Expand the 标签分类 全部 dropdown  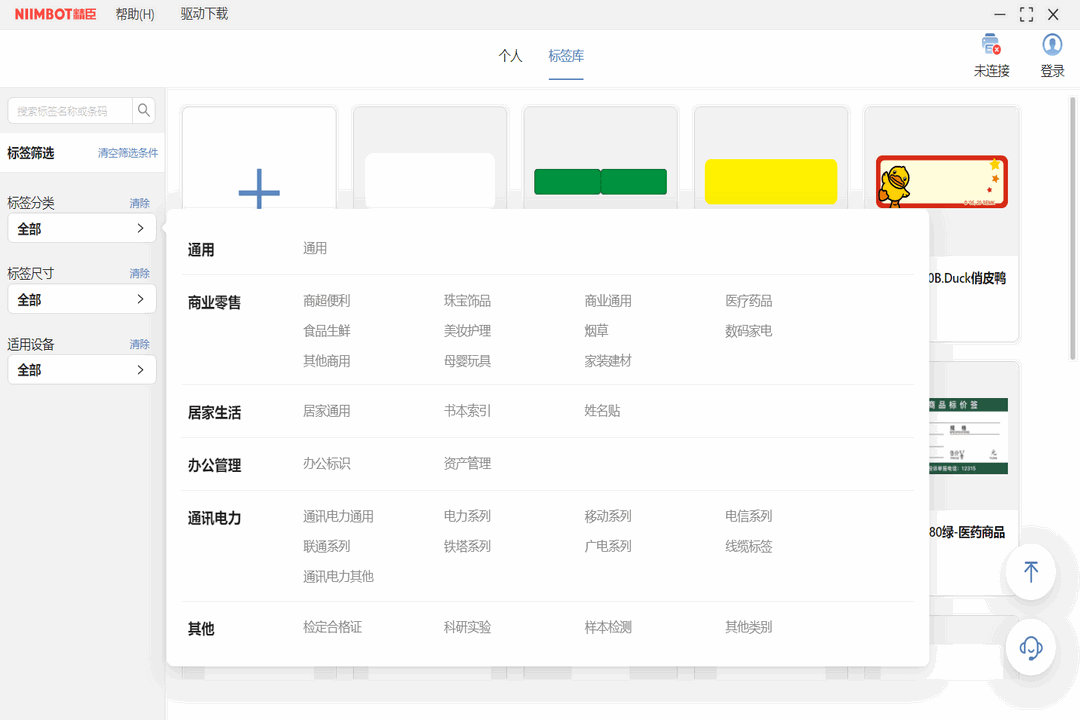(81, 228)
